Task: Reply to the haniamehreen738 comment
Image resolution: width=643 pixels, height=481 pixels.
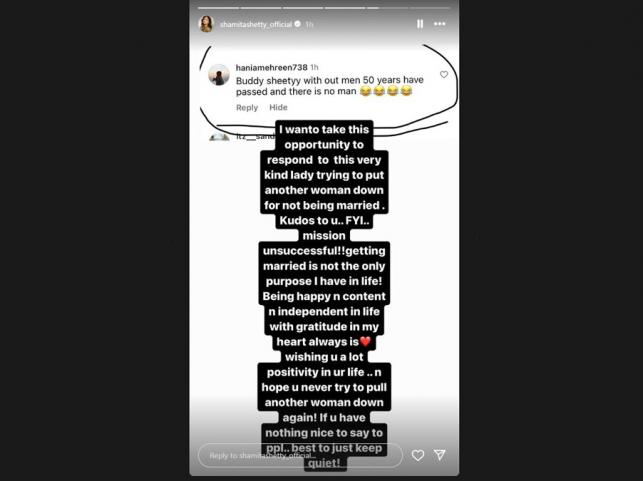Action: click(x=247, y=107)
